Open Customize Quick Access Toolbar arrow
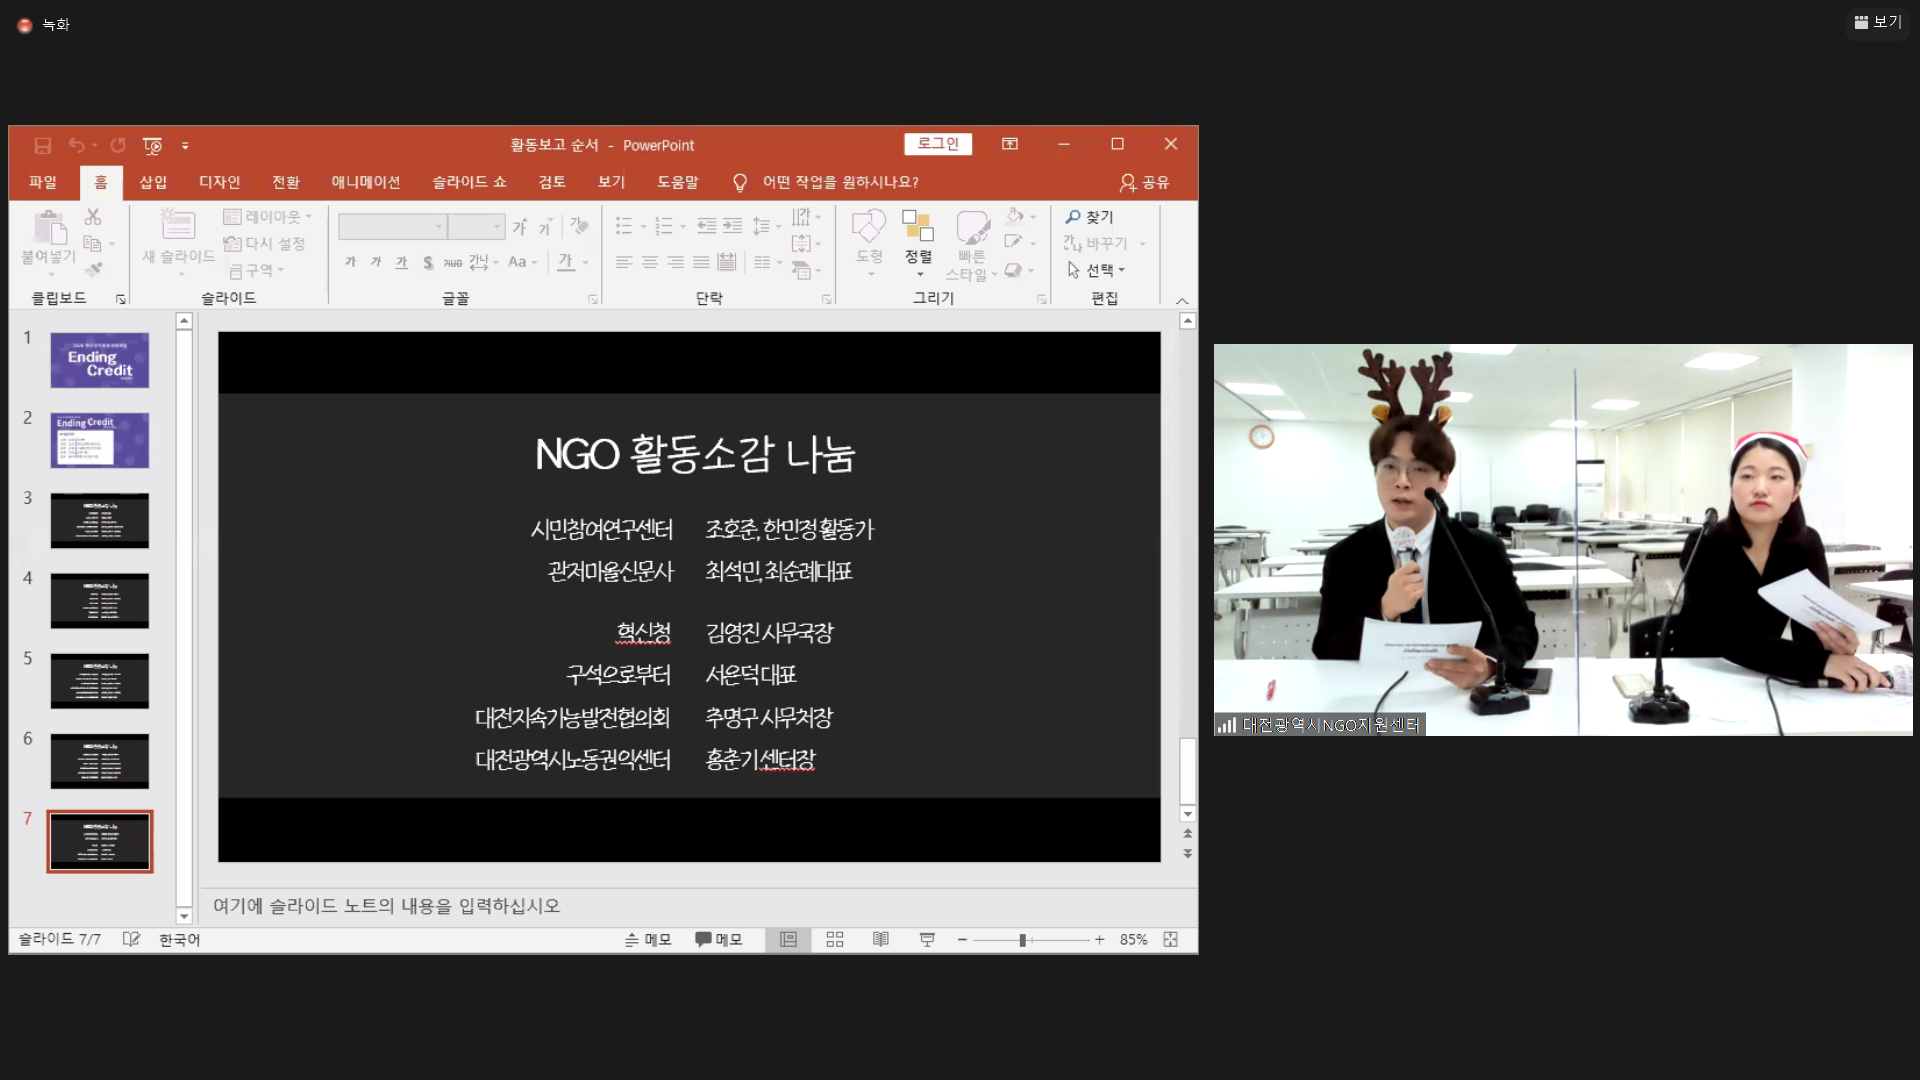1920x1080 pixels. 185,146
